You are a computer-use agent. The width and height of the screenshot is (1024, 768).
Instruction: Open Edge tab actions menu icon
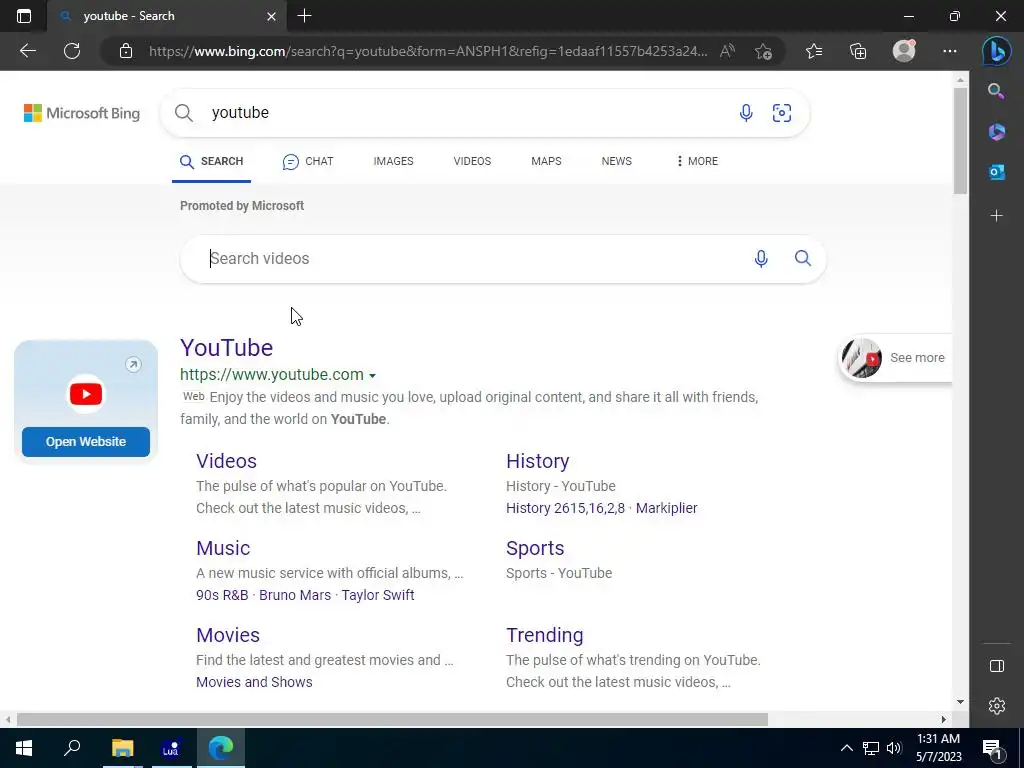(x=24, y=16)
